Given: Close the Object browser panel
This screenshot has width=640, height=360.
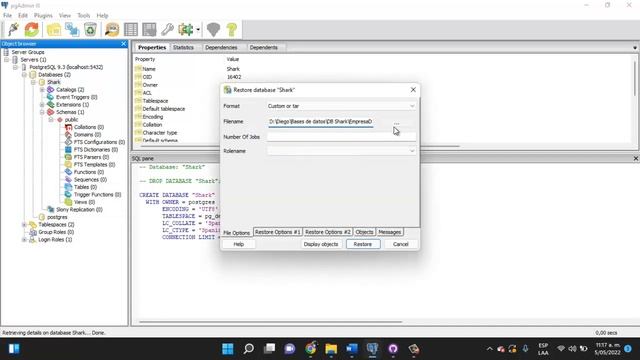Looking at the screenshot, I should [x=124, y=44].
